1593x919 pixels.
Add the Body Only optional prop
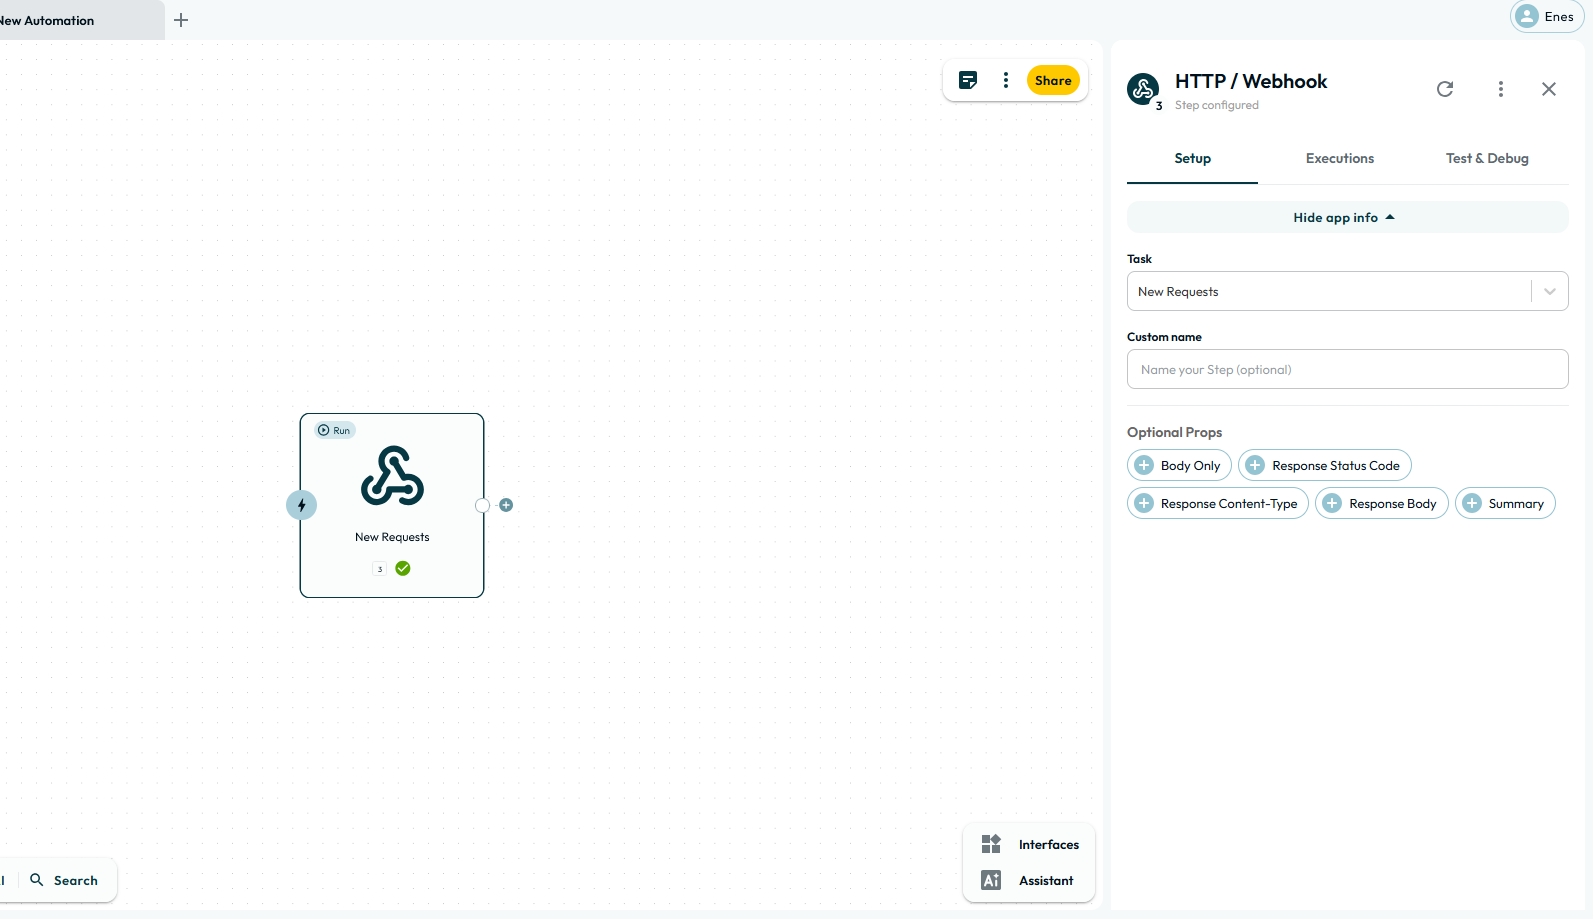[x=1179, y=466]
